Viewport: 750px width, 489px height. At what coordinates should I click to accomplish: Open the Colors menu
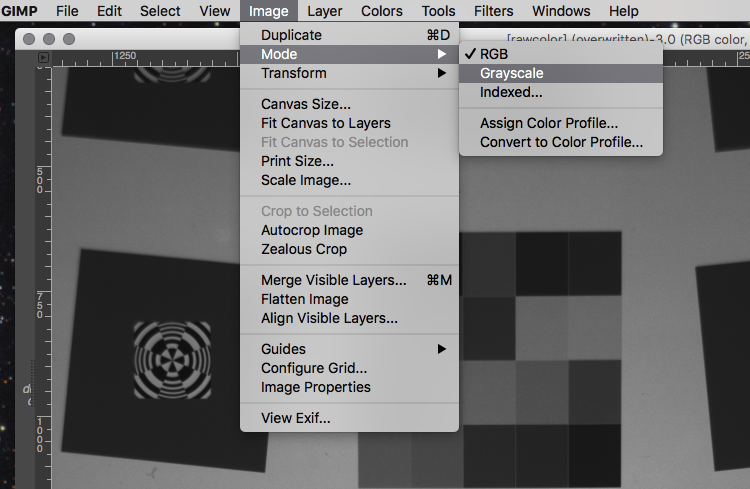[x=382, y=11]
